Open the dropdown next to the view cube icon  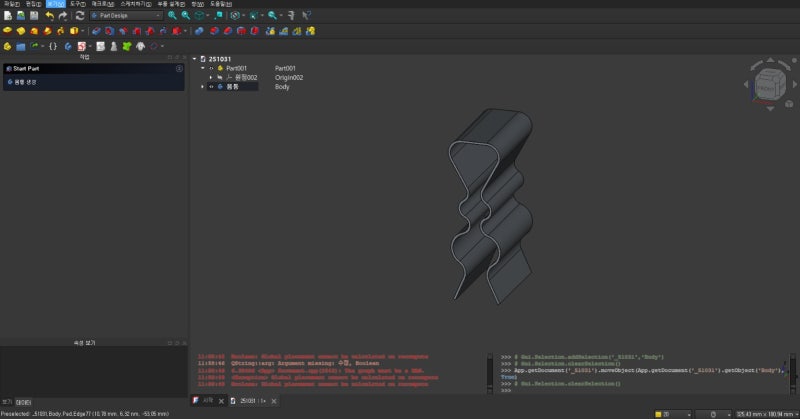pos(208,16)
